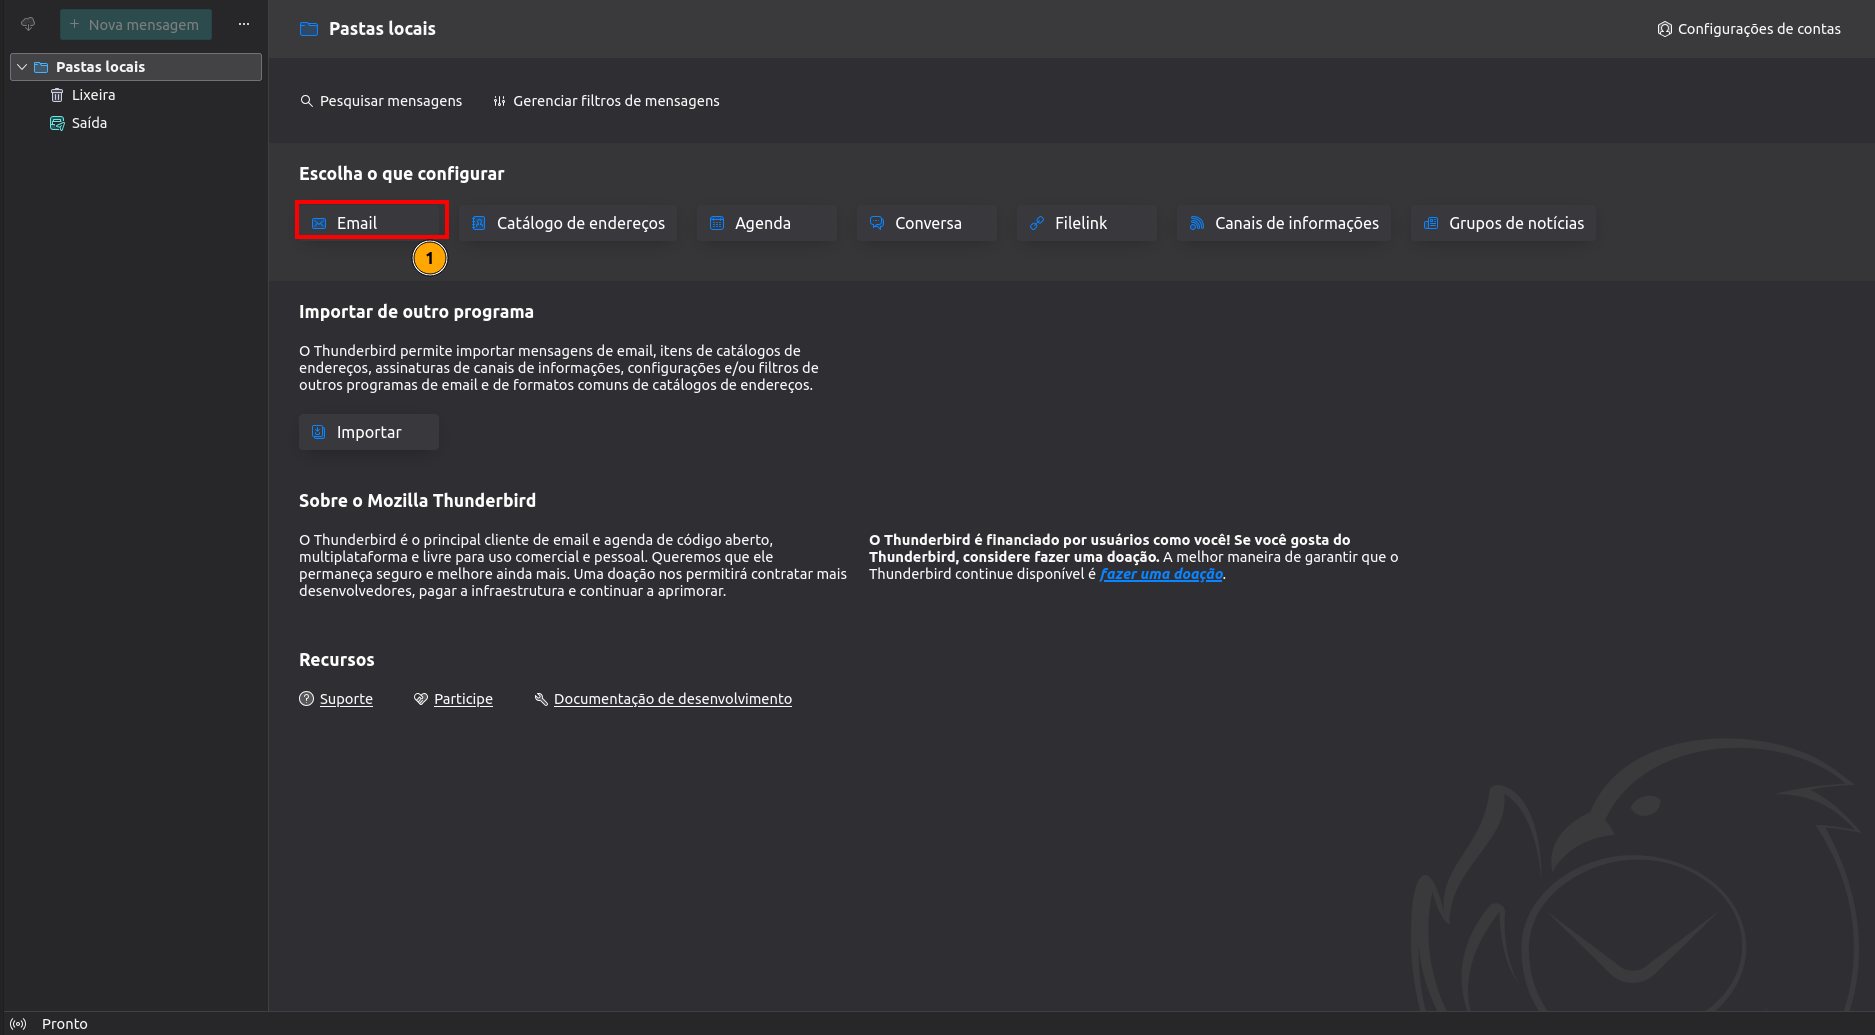Click the newsgroups newspaper icon
Image resolution: width=1875 pixels, height=1035 pixels.
click(1431, 223)
